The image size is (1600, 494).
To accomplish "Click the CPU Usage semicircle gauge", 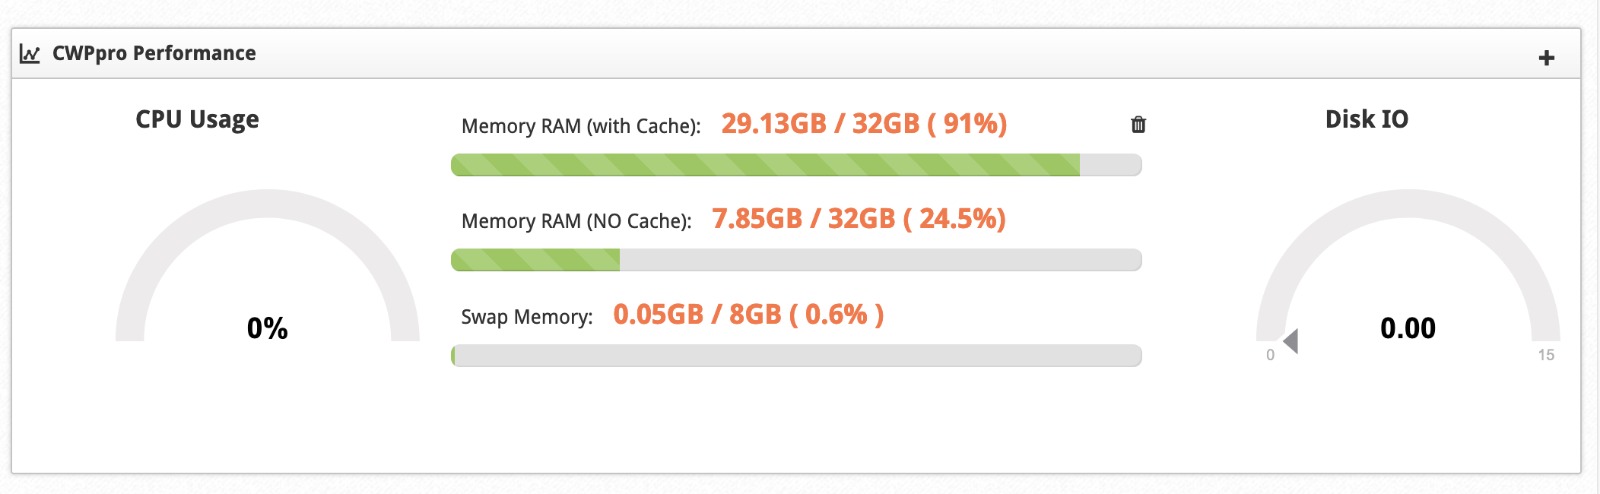I will pos(267,266).
